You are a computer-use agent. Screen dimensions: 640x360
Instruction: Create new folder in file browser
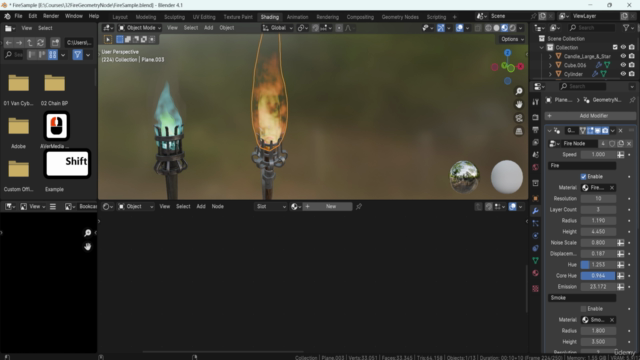pos(55,42)
